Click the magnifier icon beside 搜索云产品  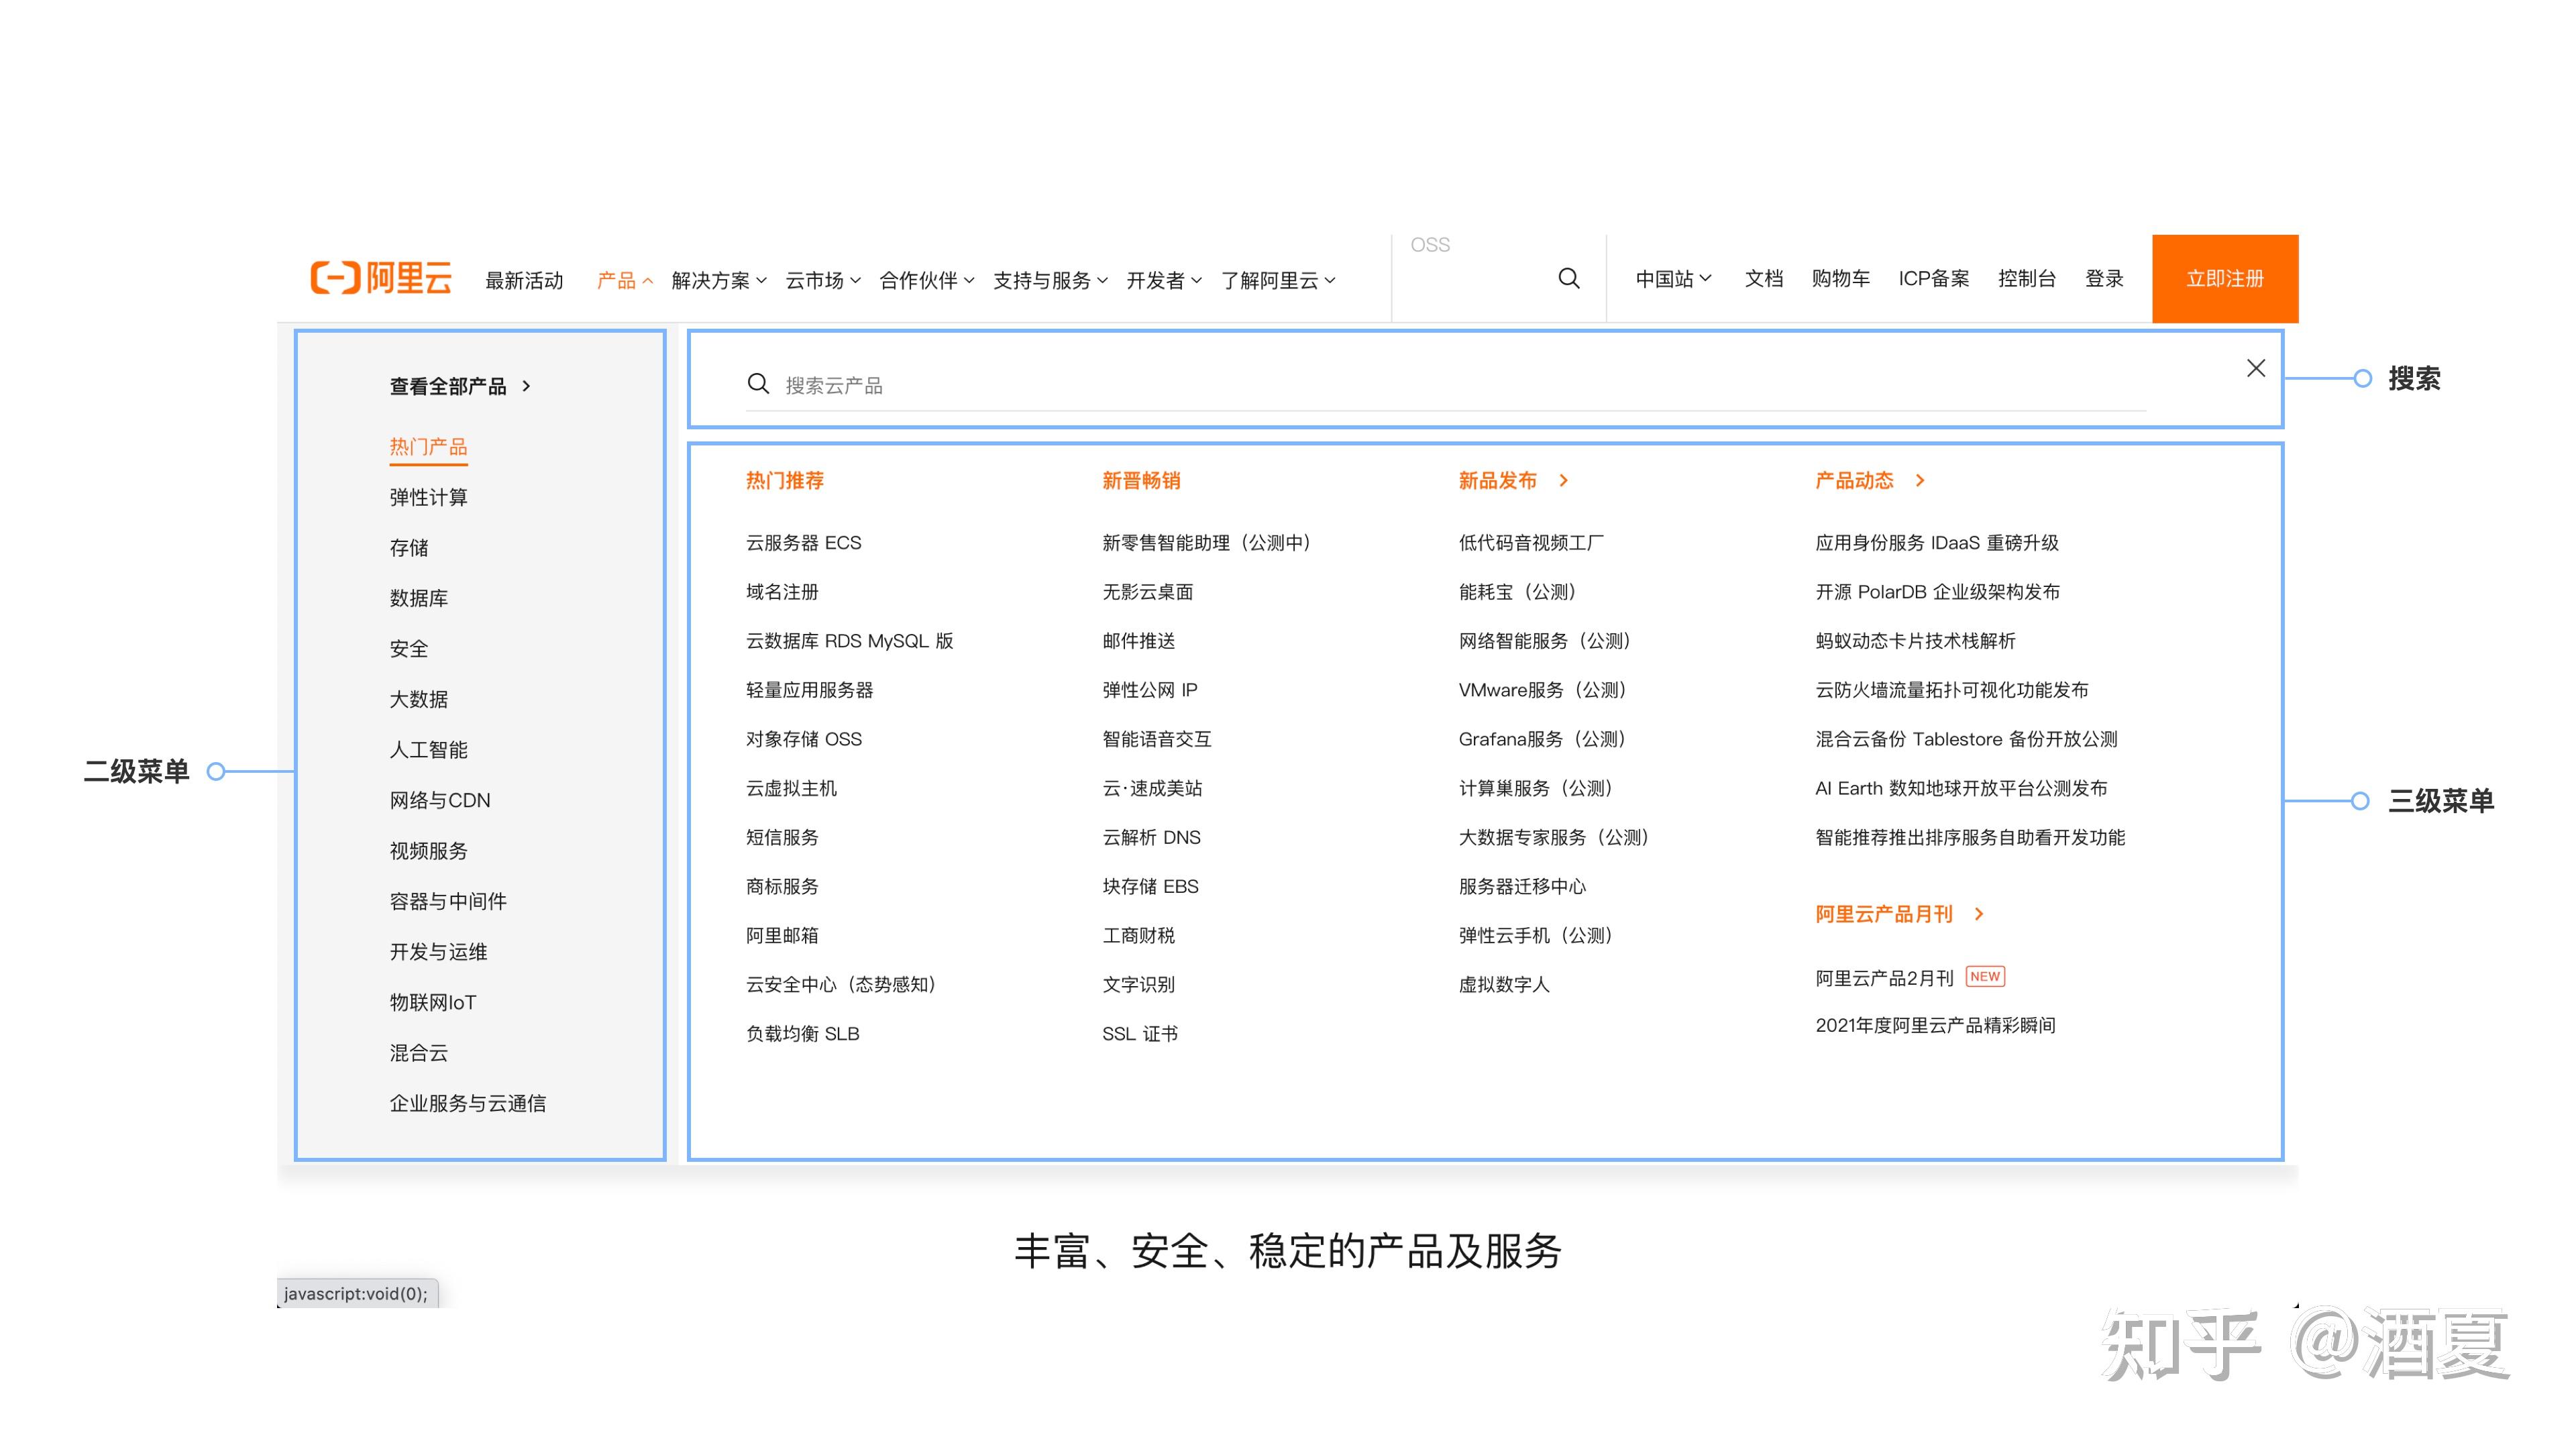coord(758,384)
